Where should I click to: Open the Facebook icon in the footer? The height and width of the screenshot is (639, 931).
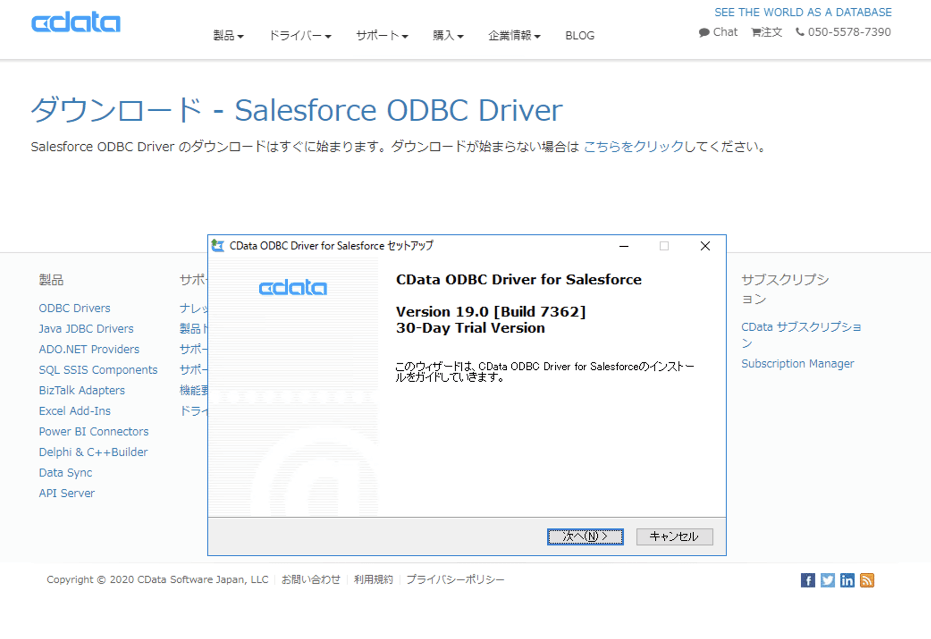click(808, 580)
